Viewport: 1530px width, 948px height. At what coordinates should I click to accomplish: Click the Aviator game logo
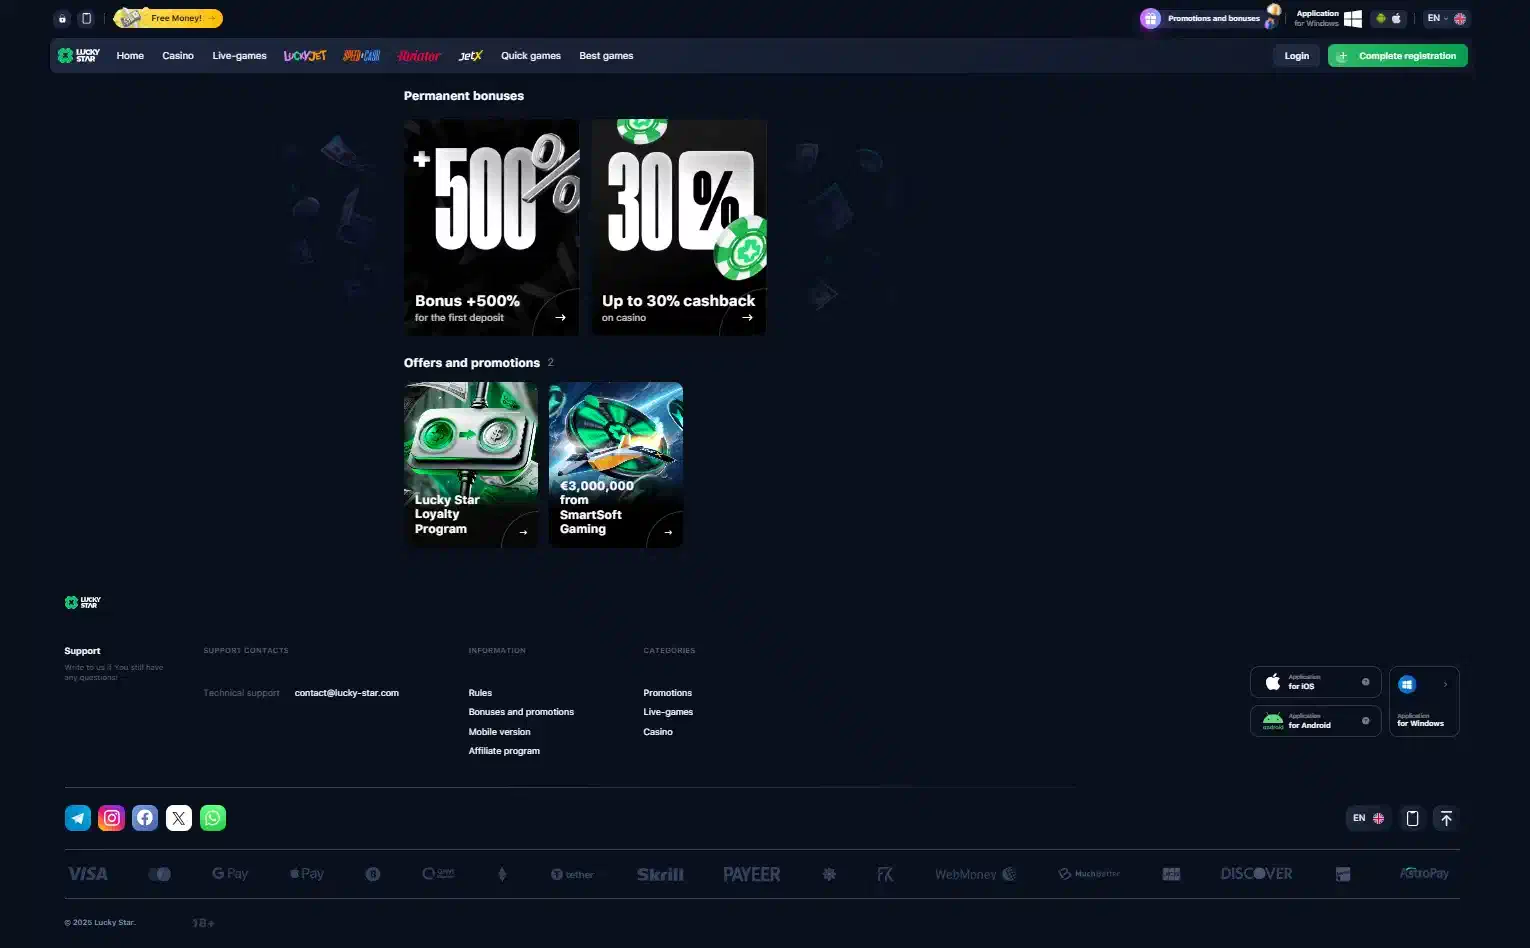419,56
